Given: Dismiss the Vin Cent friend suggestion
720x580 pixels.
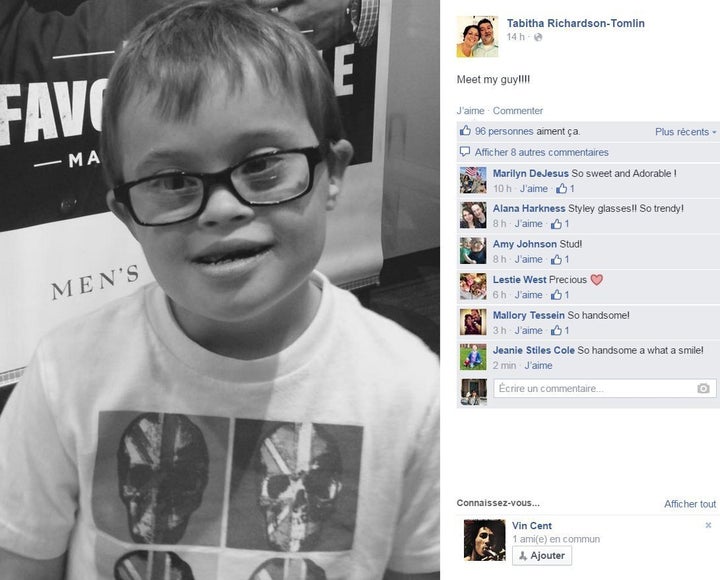Looking at the screenshot, I should [708, 525].
